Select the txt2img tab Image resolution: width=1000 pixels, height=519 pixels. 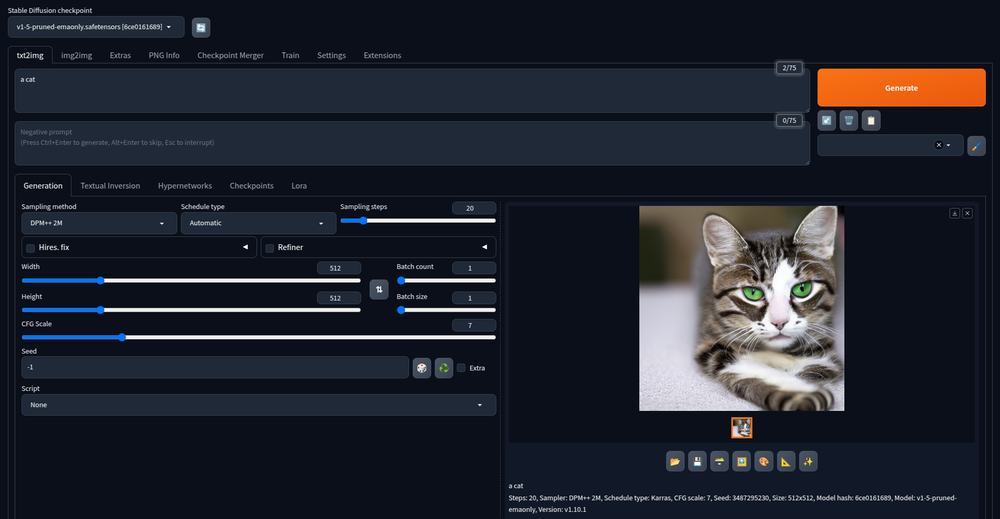30,55
